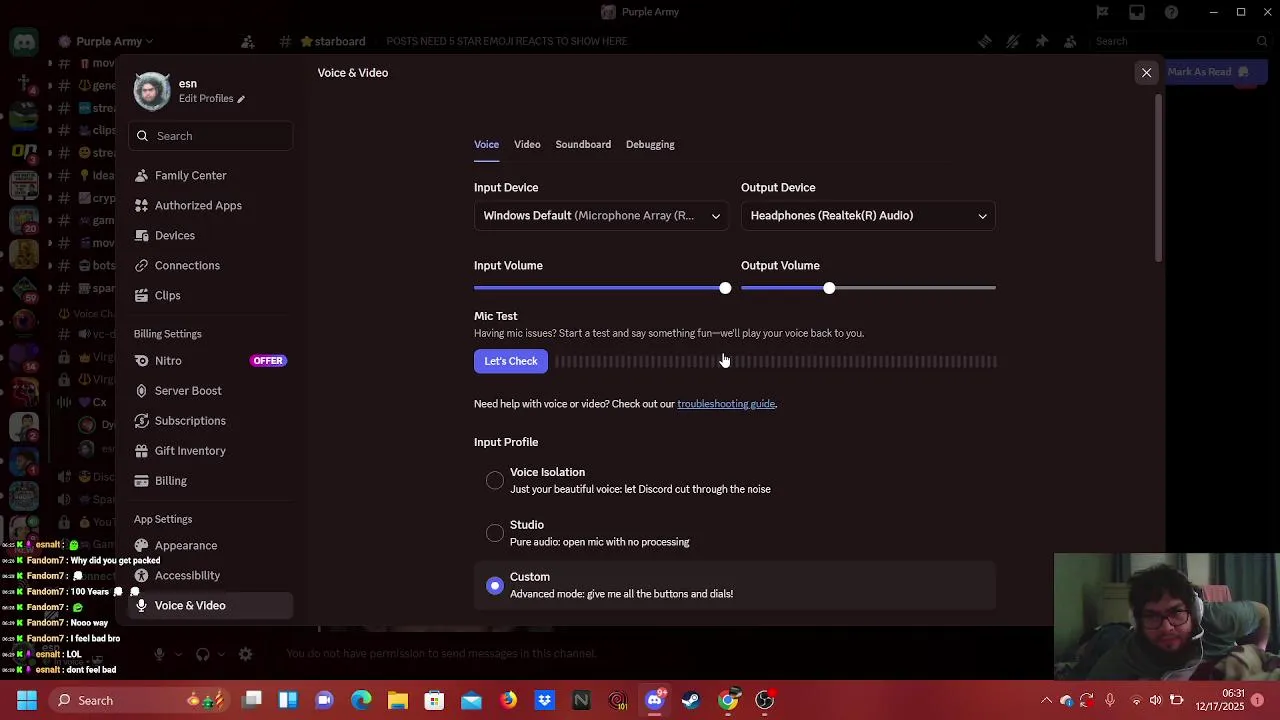Screen dimensions: 1280x720
Task: Click the Discord home icon
Action: (x=25, y=42)
